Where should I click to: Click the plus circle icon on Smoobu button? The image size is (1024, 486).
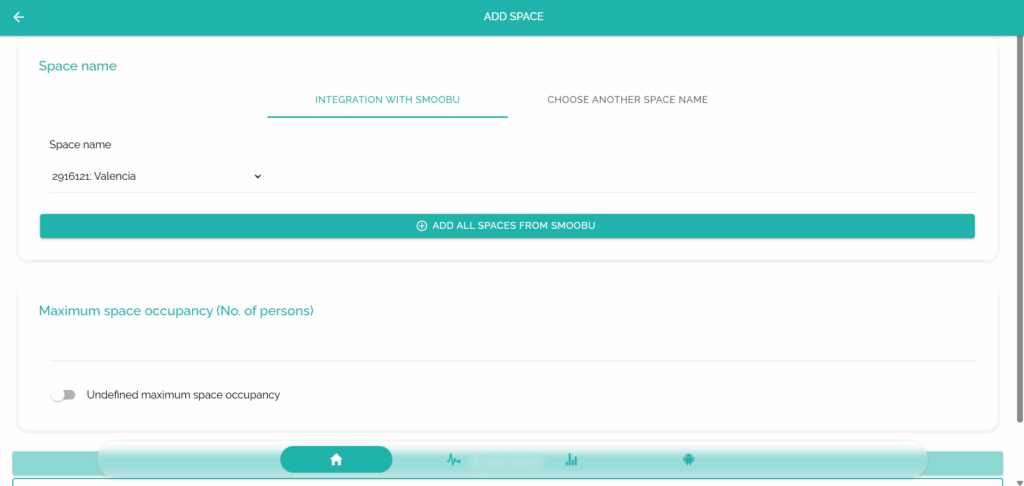pos(421,226)
